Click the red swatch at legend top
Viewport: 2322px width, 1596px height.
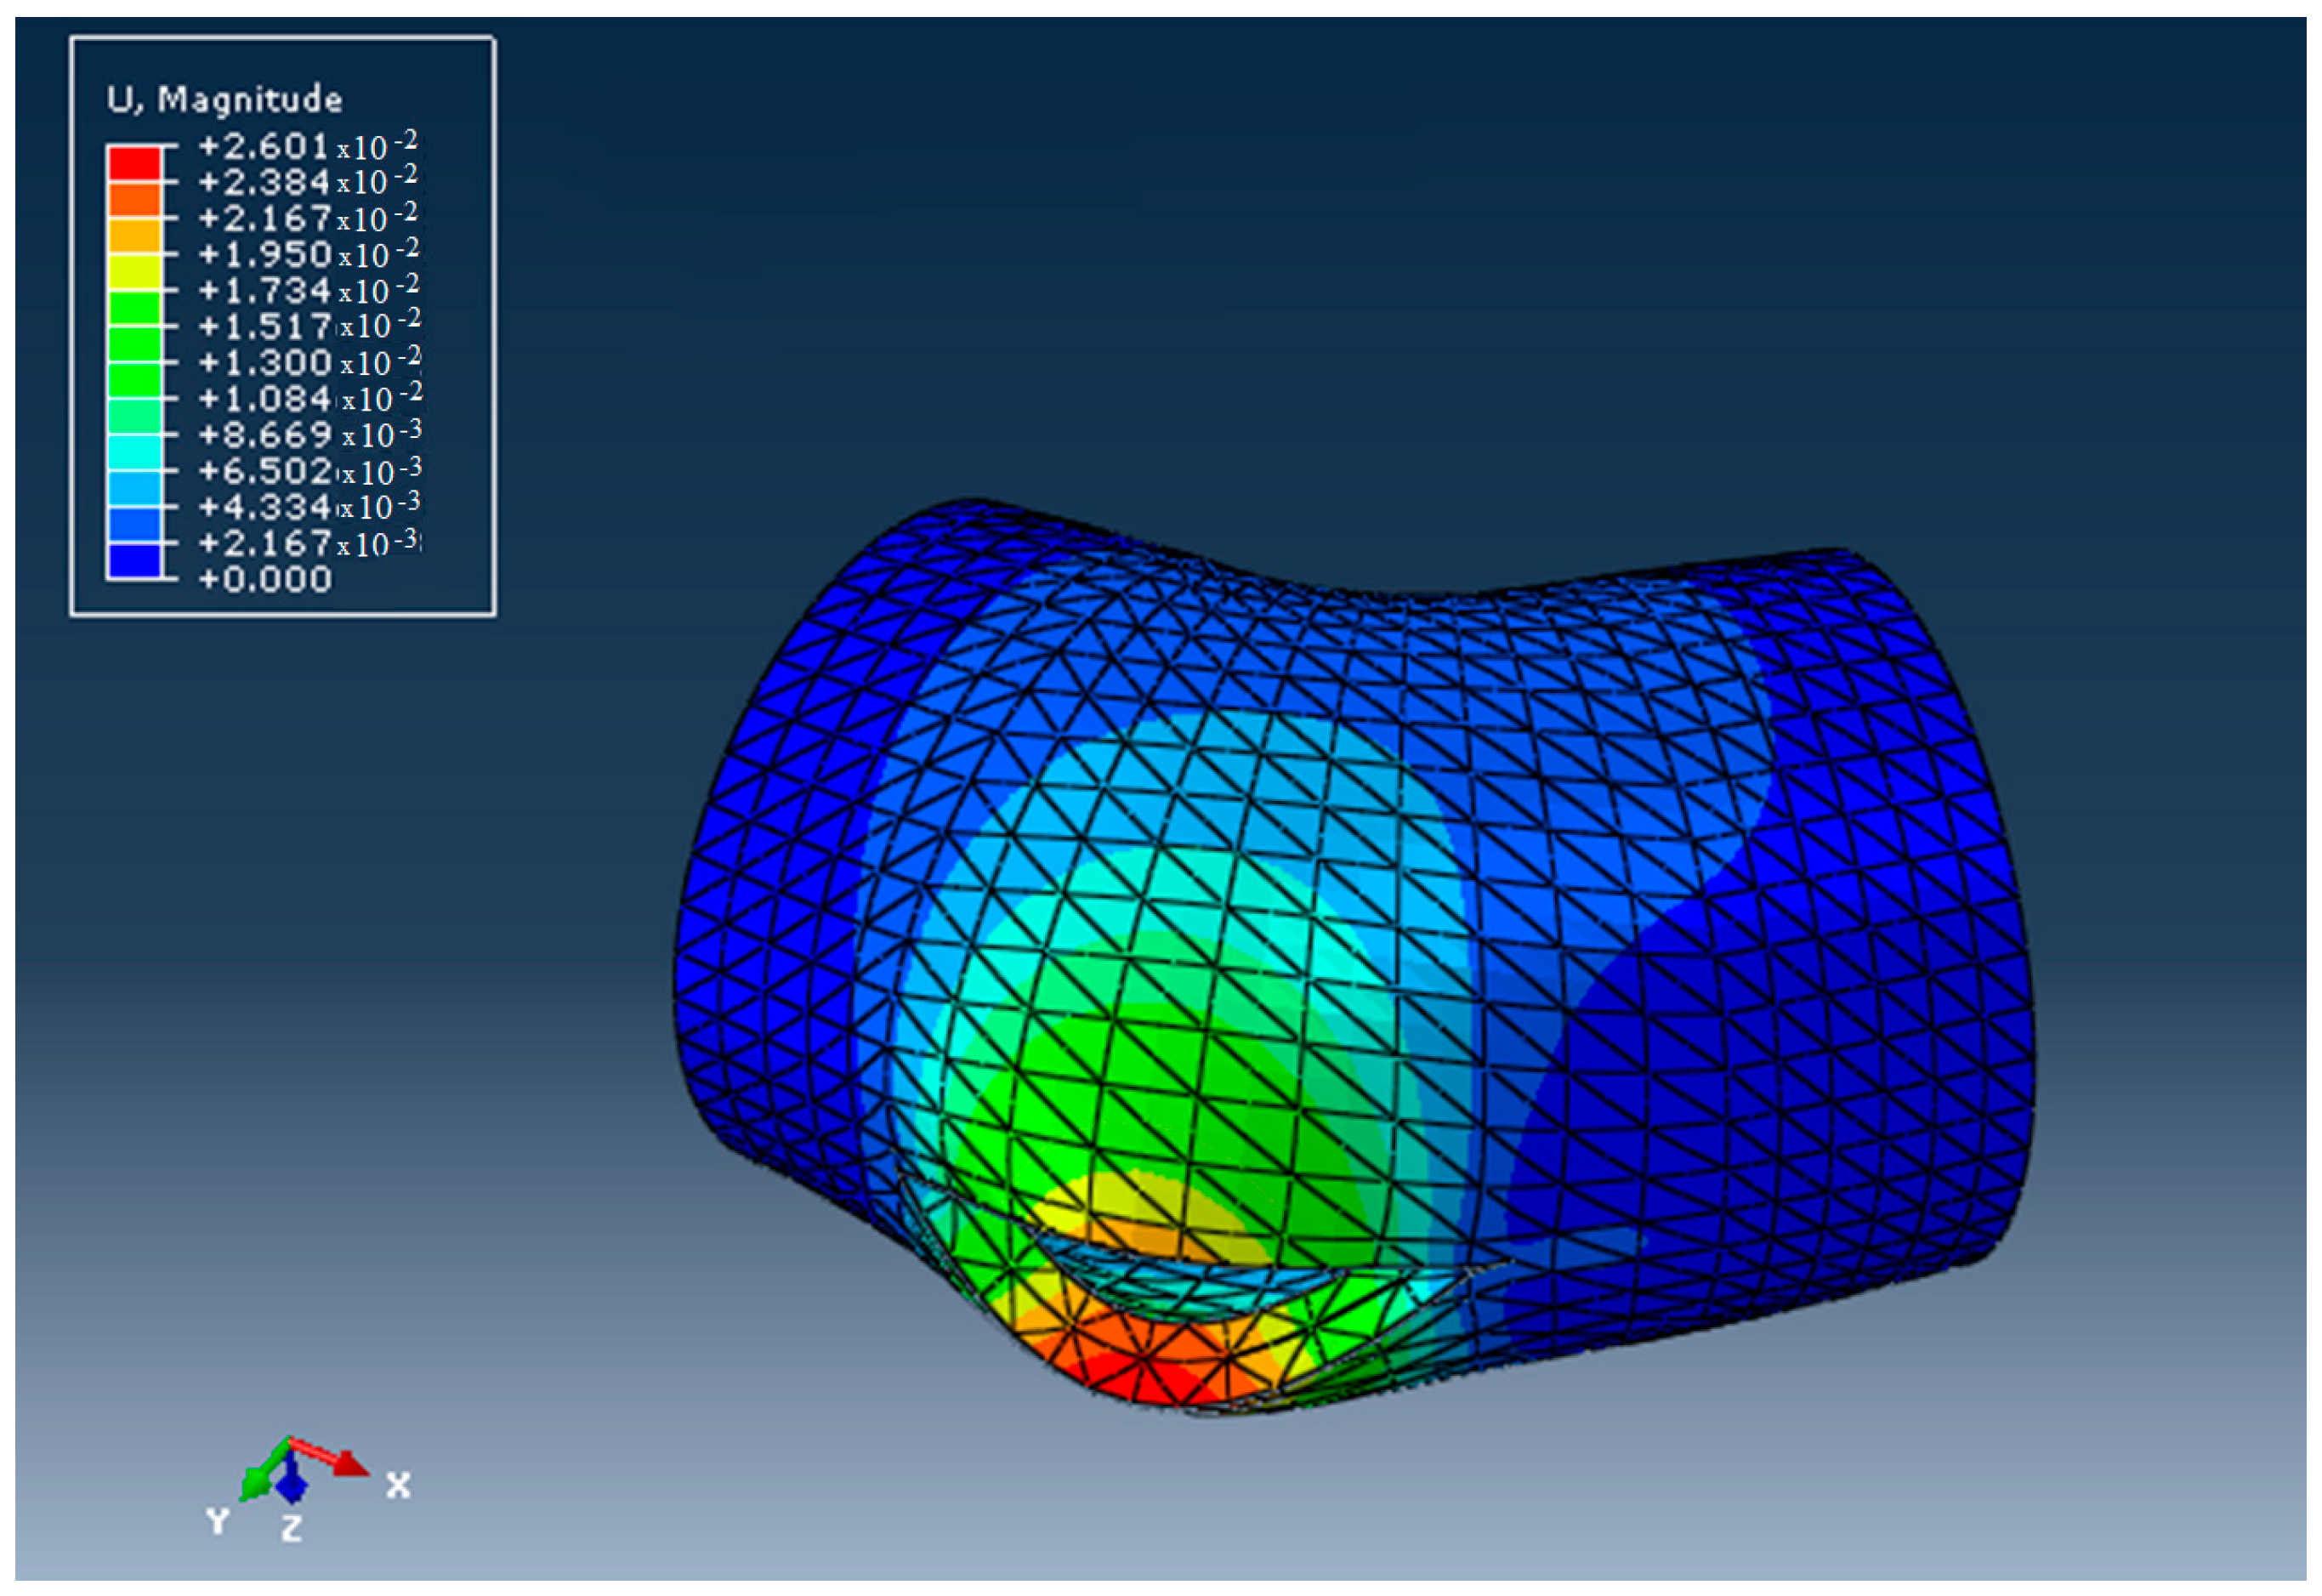coord(134,163)
